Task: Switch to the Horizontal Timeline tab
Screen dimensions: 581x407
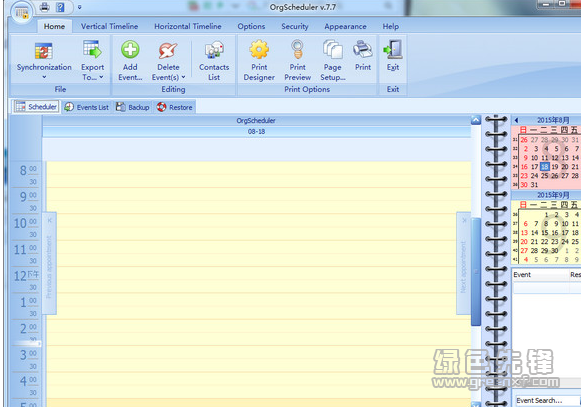Action: 187,26
